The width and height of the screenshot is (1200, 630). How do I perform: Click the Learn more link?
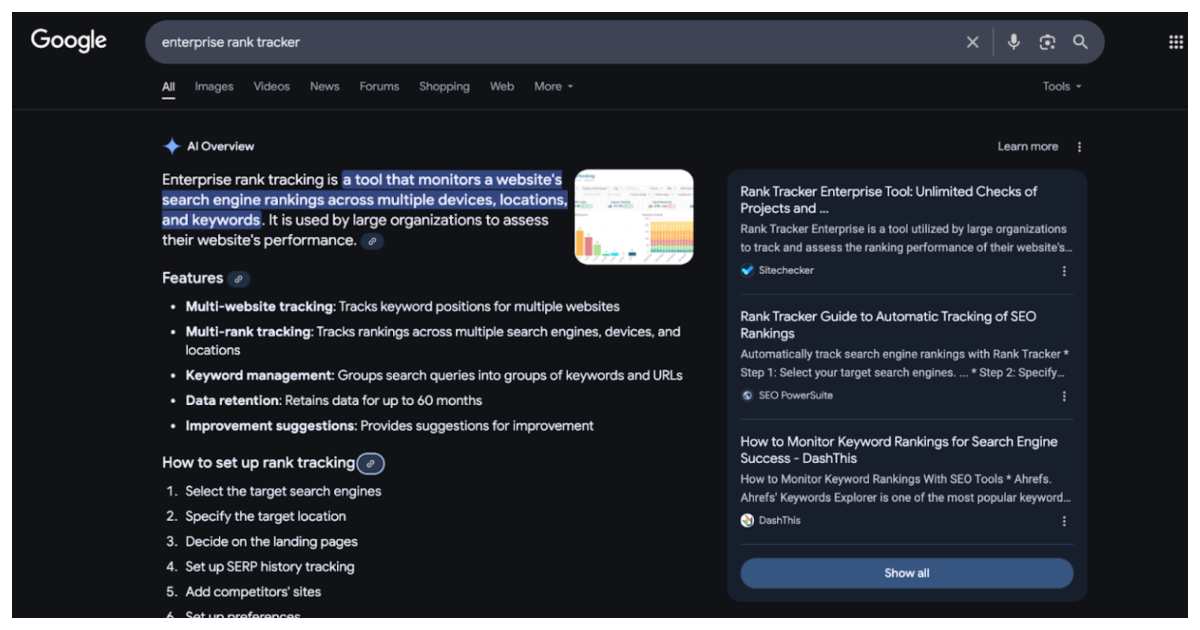pos(1027,146)
